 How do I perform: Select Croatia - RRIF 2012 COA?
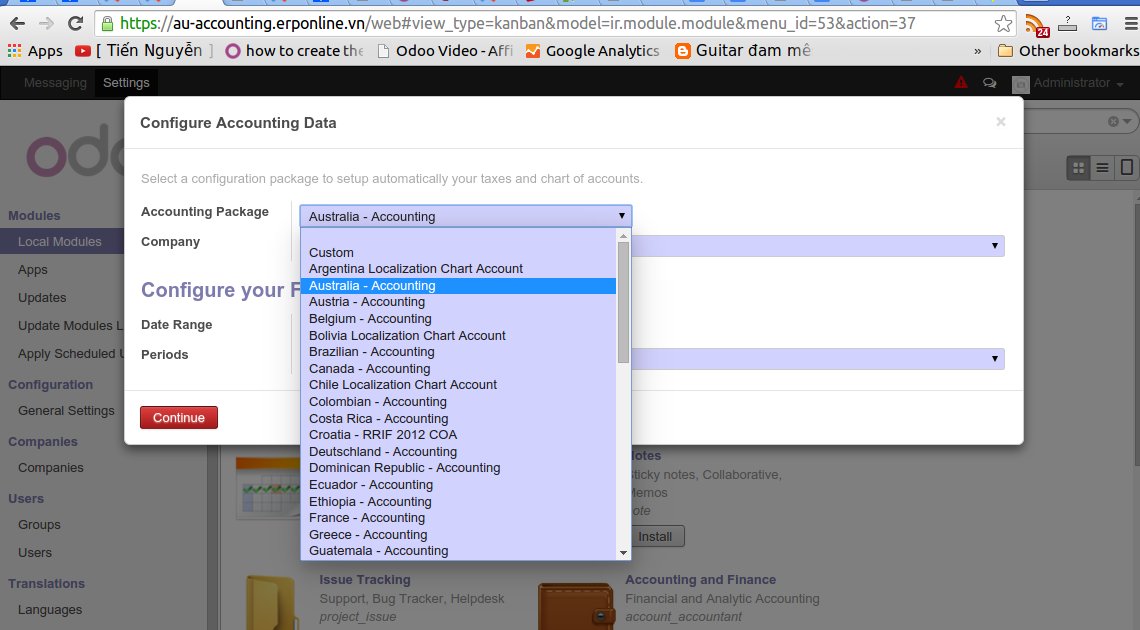coord(459,435)
